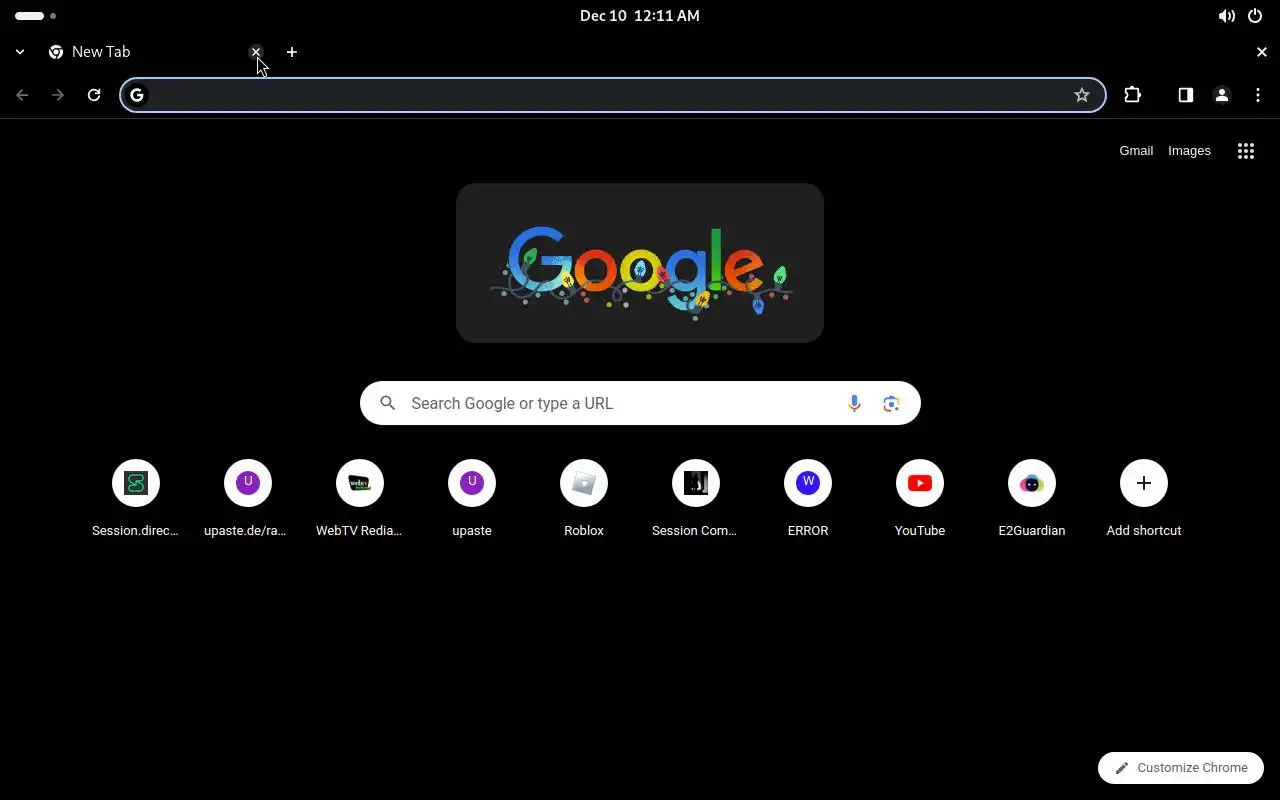Open the YouTube shortcut

(920, 499)
